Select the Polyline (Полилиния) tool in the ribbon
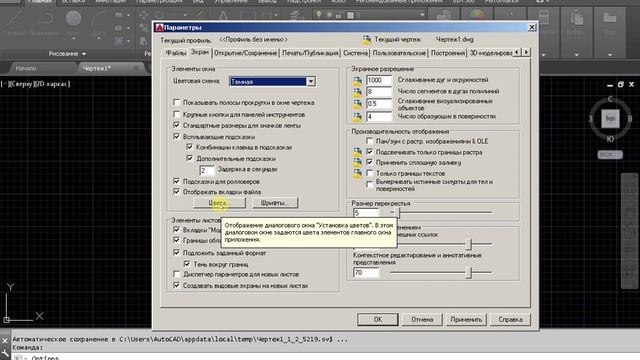The height and width of the screenshot is (360, 640). coord(44,24)
